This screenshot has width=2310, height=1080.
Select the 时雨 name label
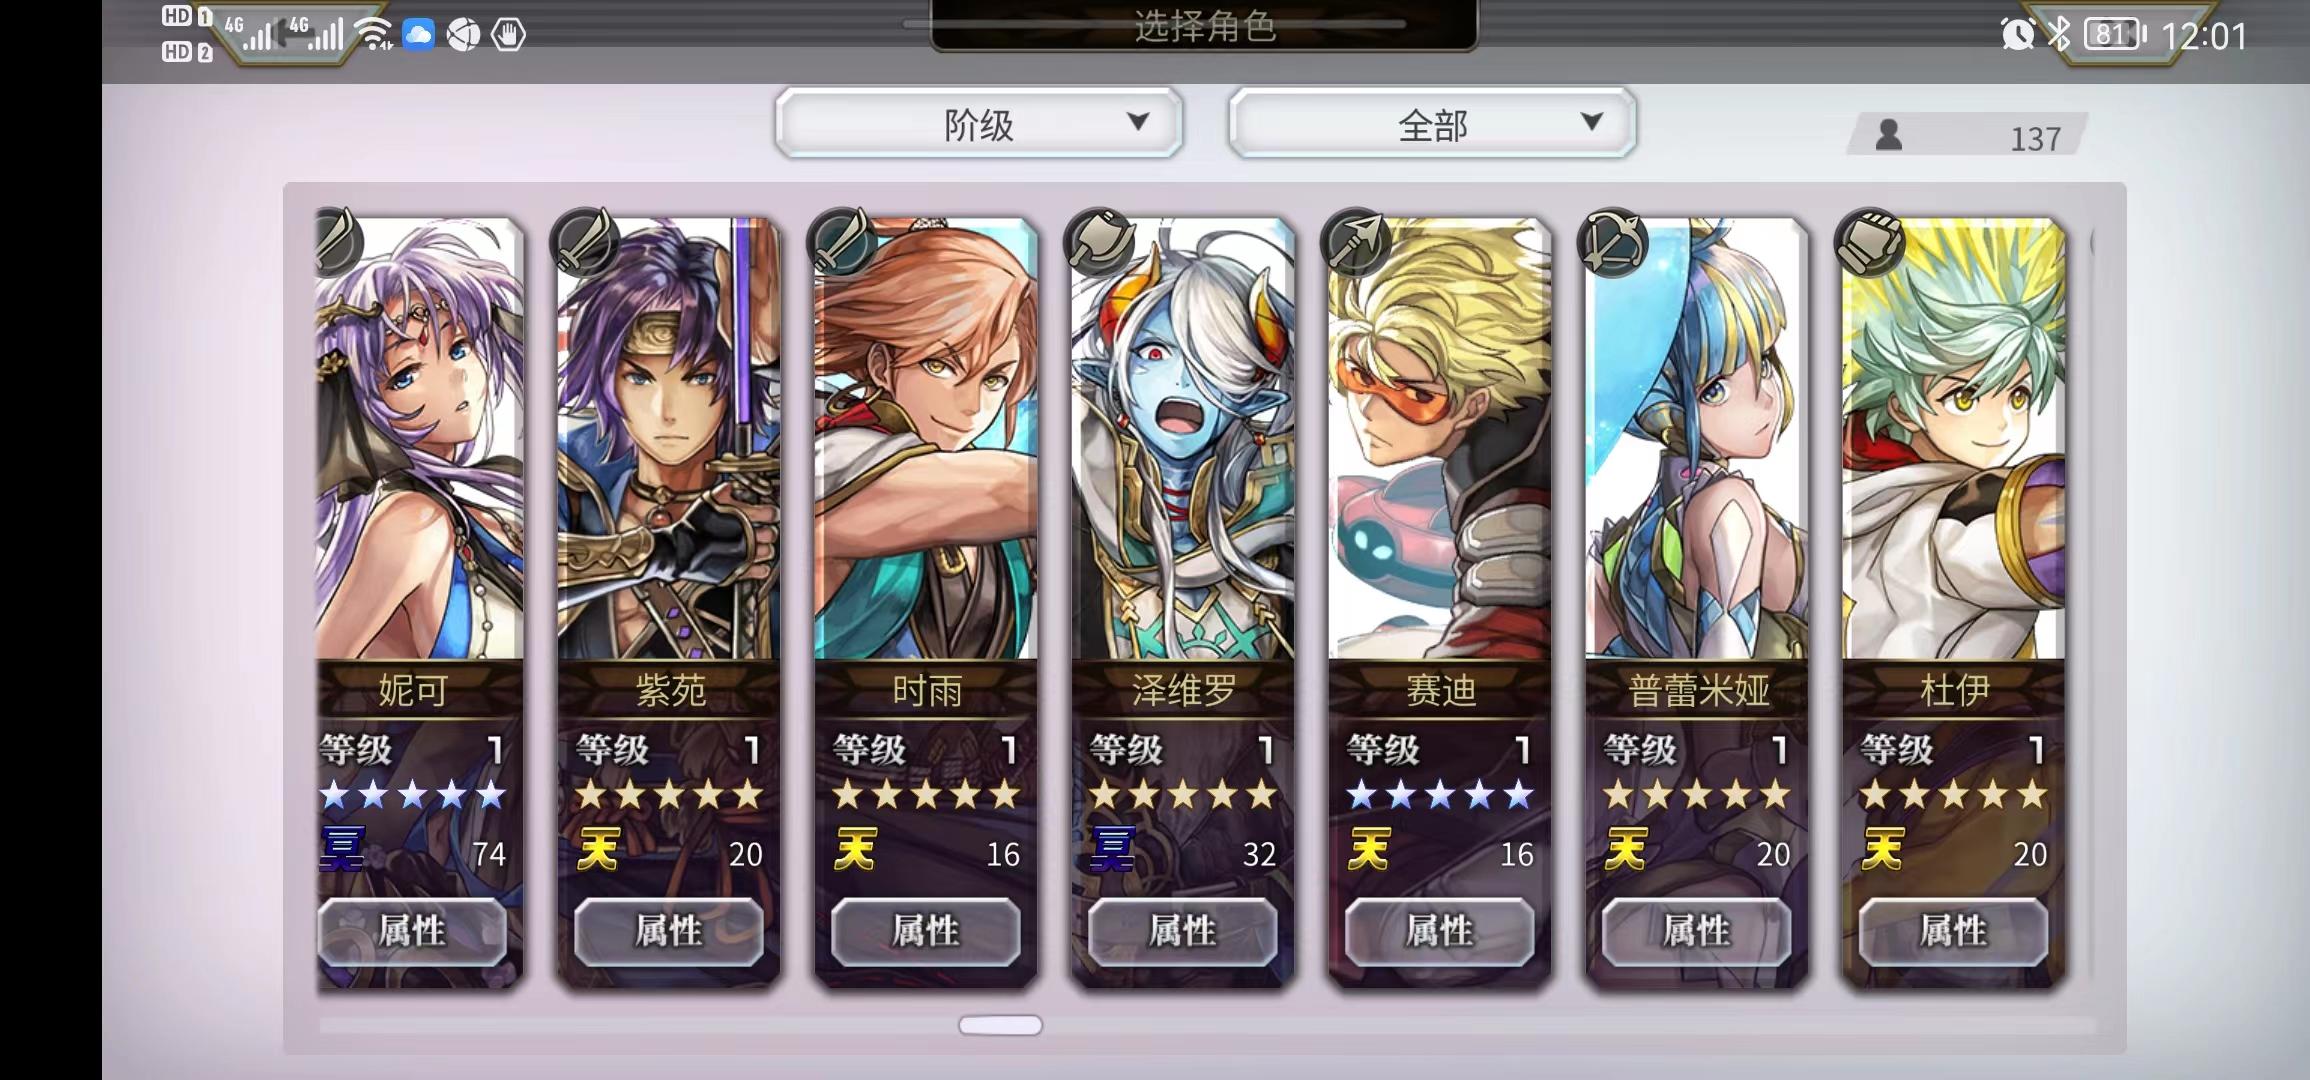pyautogui.click(x=926, y=690)
